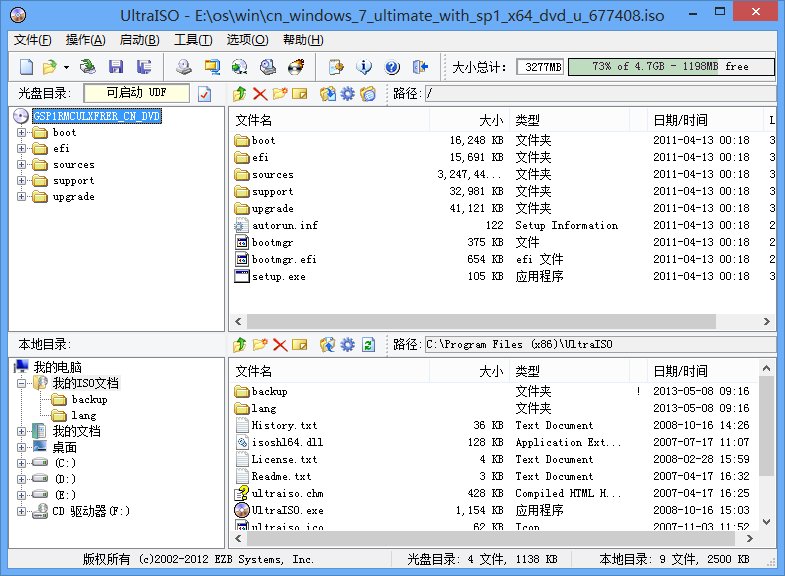Click the Help question mark icon
This screenshot has height=576, width=785.
[x=392, y=67]
